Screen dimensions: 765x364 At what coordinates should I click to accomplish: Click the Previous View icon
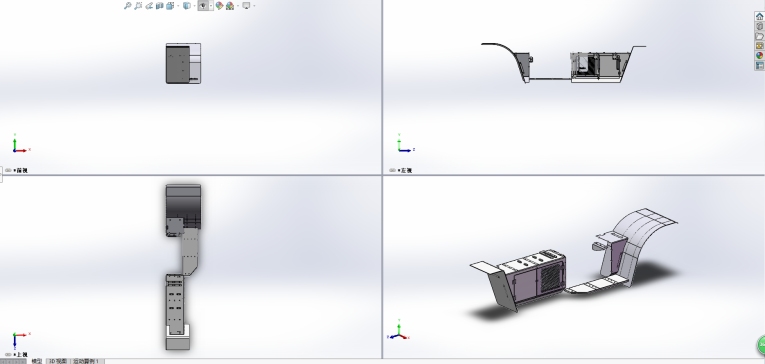coord(149,6)
